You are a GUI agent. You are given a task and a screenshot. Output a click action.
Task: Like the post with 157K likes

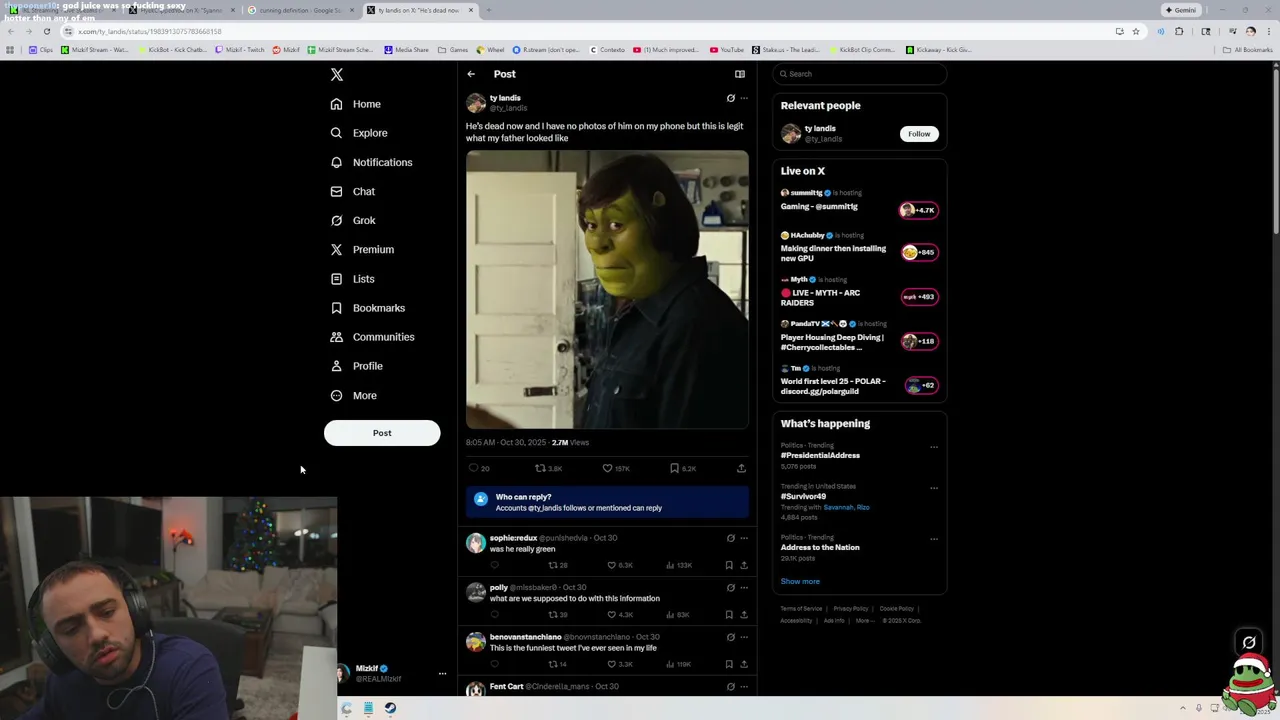607,468
